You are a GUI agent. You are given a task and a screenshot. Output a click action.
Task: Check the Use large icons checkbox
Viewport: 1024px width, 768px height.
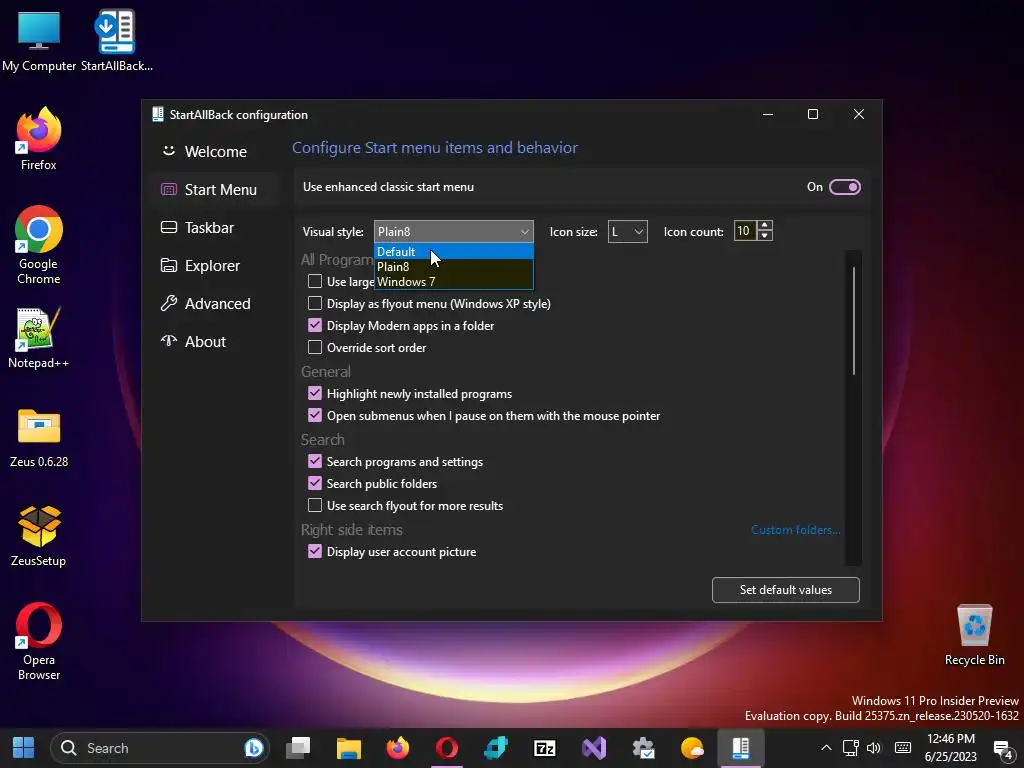pyautogui.click(x=315, y=281)
